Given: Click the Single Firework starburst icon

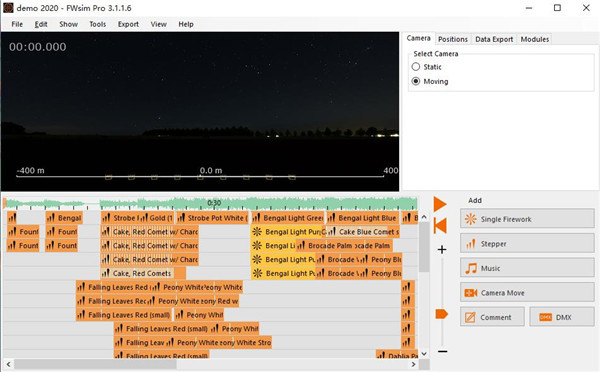Looking at the screenshot, I should 470,219.
